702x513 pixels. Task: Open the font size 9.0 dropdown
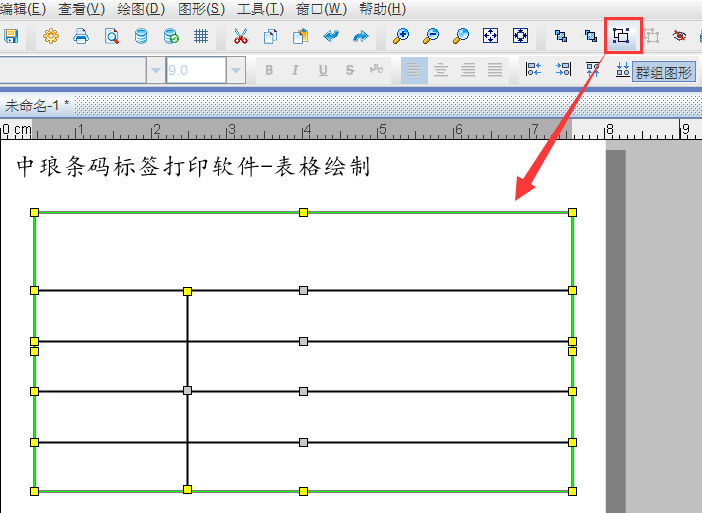[236, 70]
